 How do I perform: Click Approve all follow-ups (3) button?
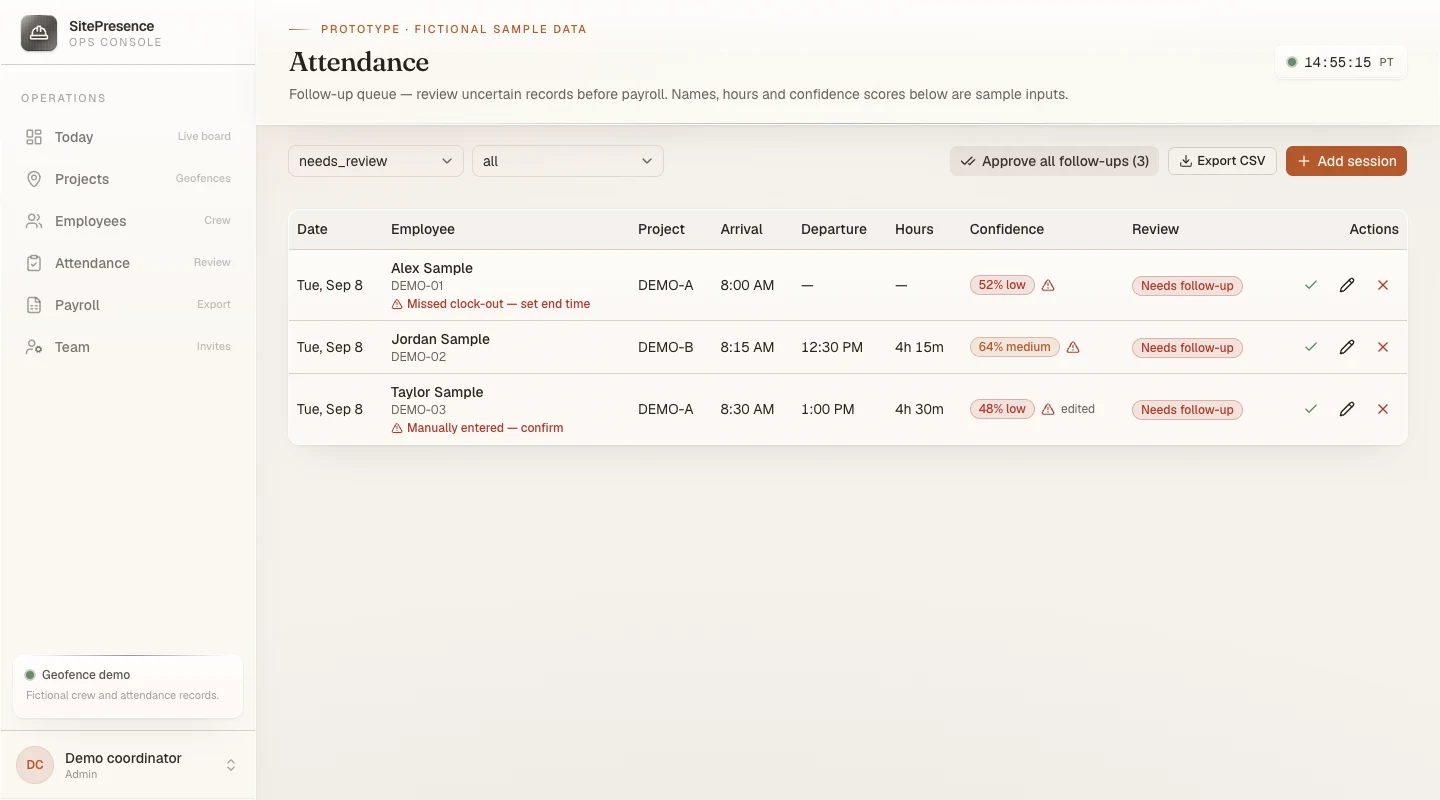point(1054,161)
